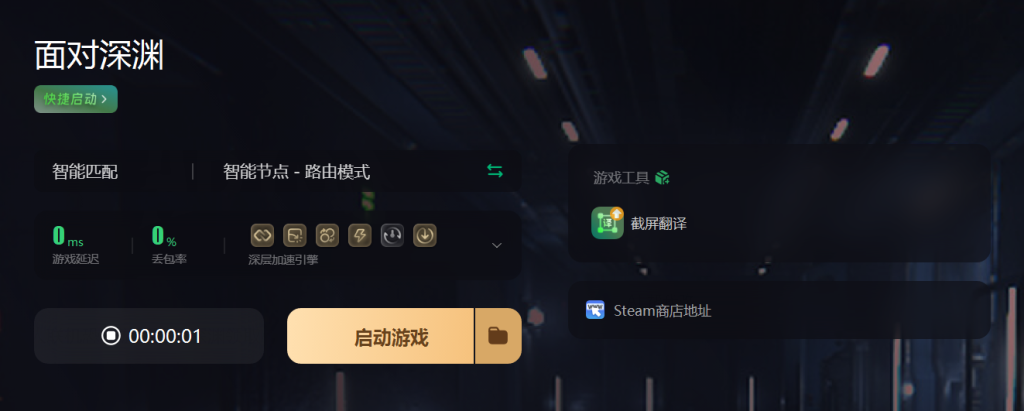Click the lightning bolt acceleration icon
This screenshot has width=1024, height=411.
(360, 235)
